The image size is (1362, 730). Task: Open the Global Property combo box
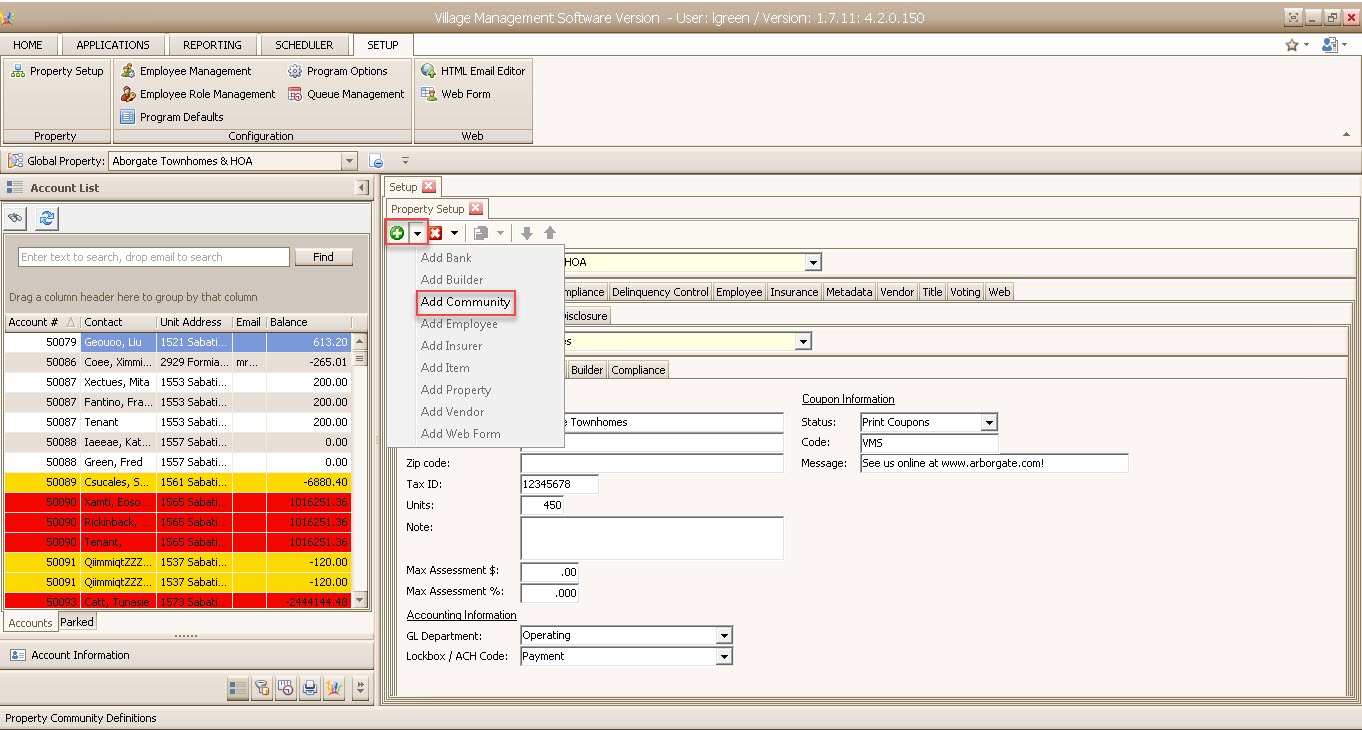tap(349, 161)
